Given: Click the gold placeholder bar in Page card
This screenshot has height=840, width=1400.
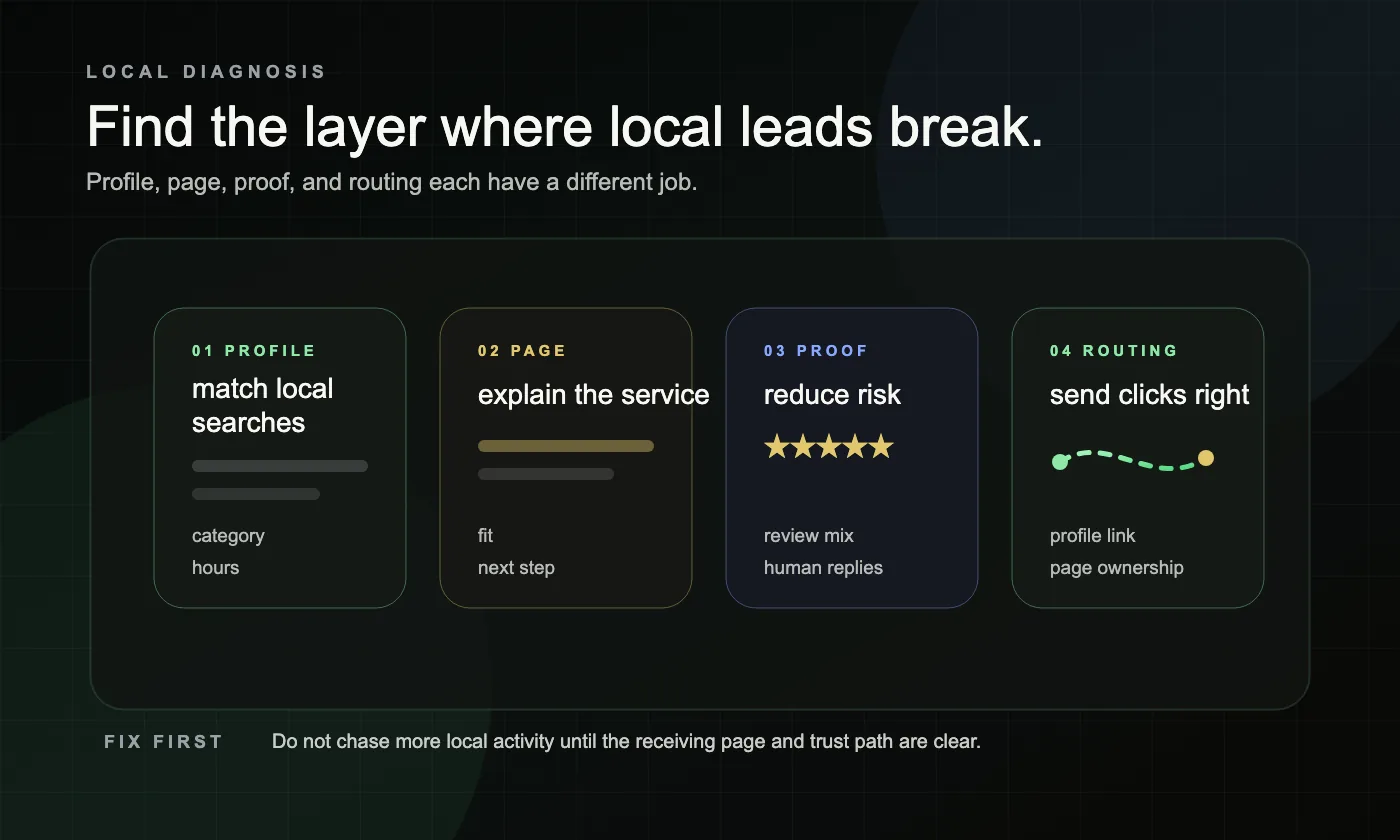Looking at the screenshot, I should (566, 446).
